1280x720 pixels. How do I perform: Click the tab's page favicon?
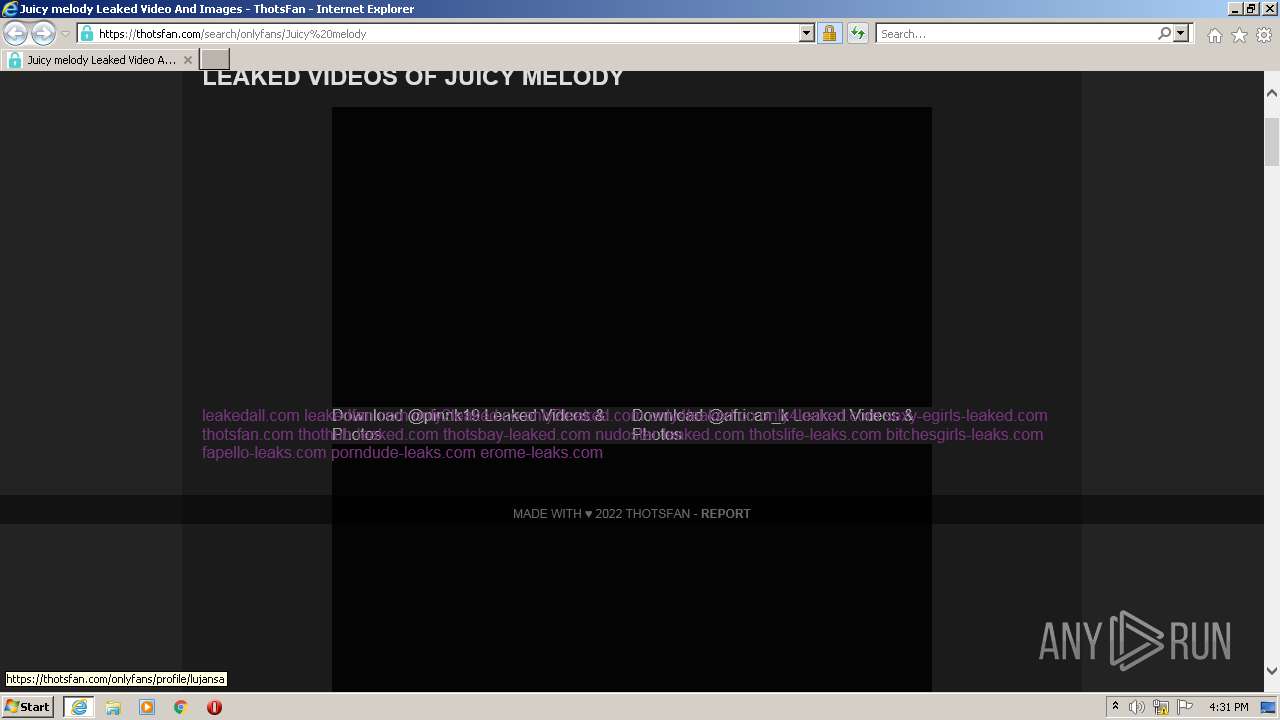pos(15,60)
